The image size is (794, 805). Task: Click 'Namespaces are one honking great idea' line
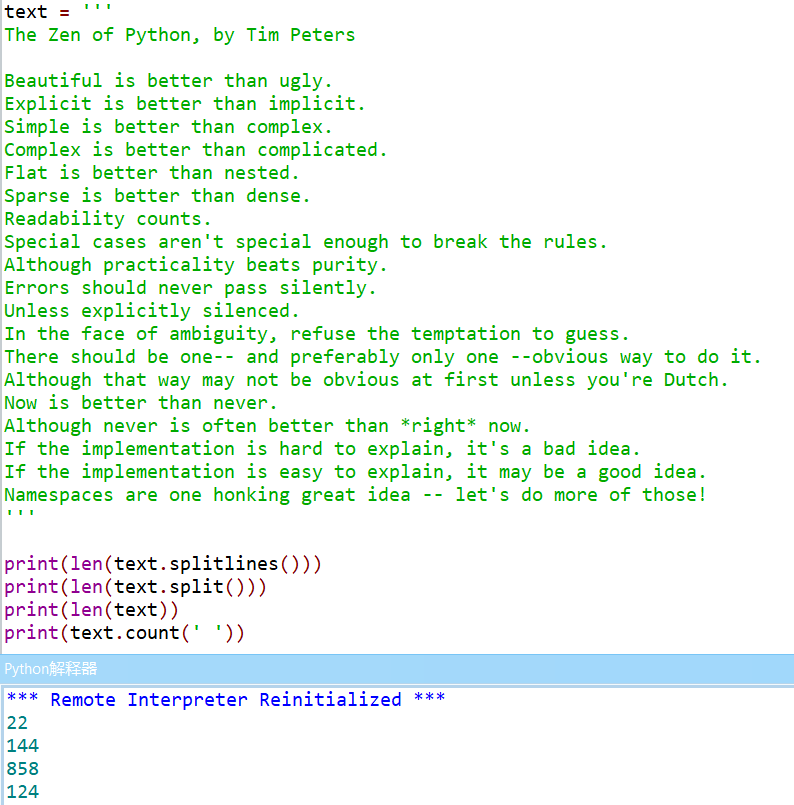click(355, 495)
